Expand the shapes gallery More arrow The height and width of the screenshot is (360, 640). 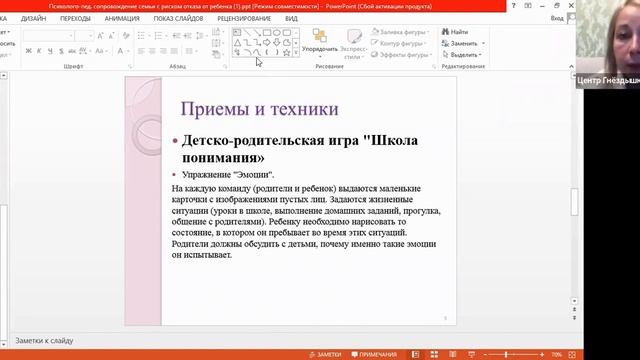[x=296, y=52]
